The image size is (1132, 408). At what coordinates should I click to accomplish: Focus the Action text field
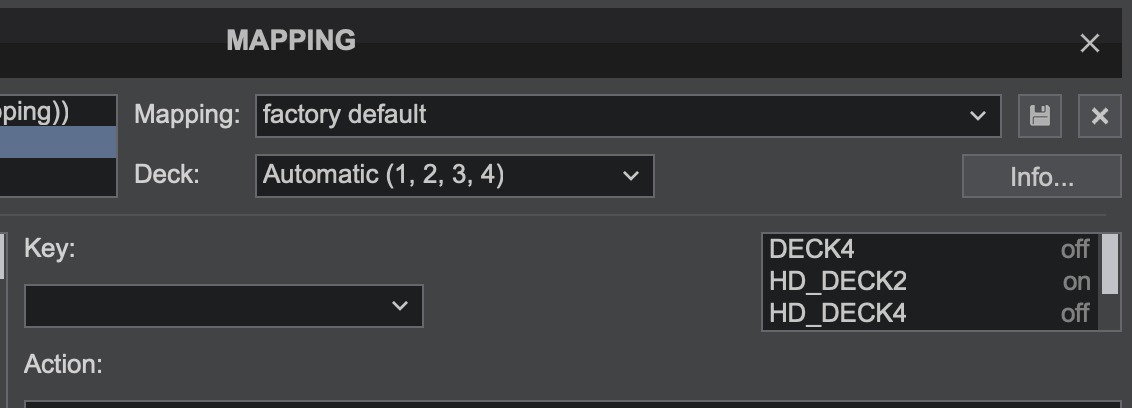coord(572,404)
